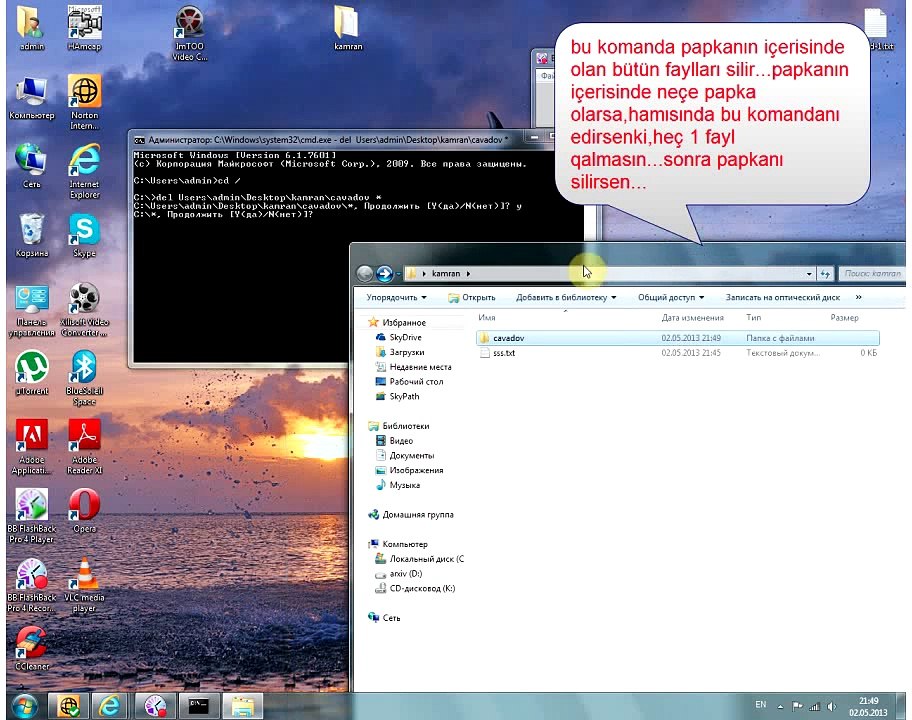Launch Adobe Reader XI shortcut
This screenshot has height=720, width=912.
[84, 447]
